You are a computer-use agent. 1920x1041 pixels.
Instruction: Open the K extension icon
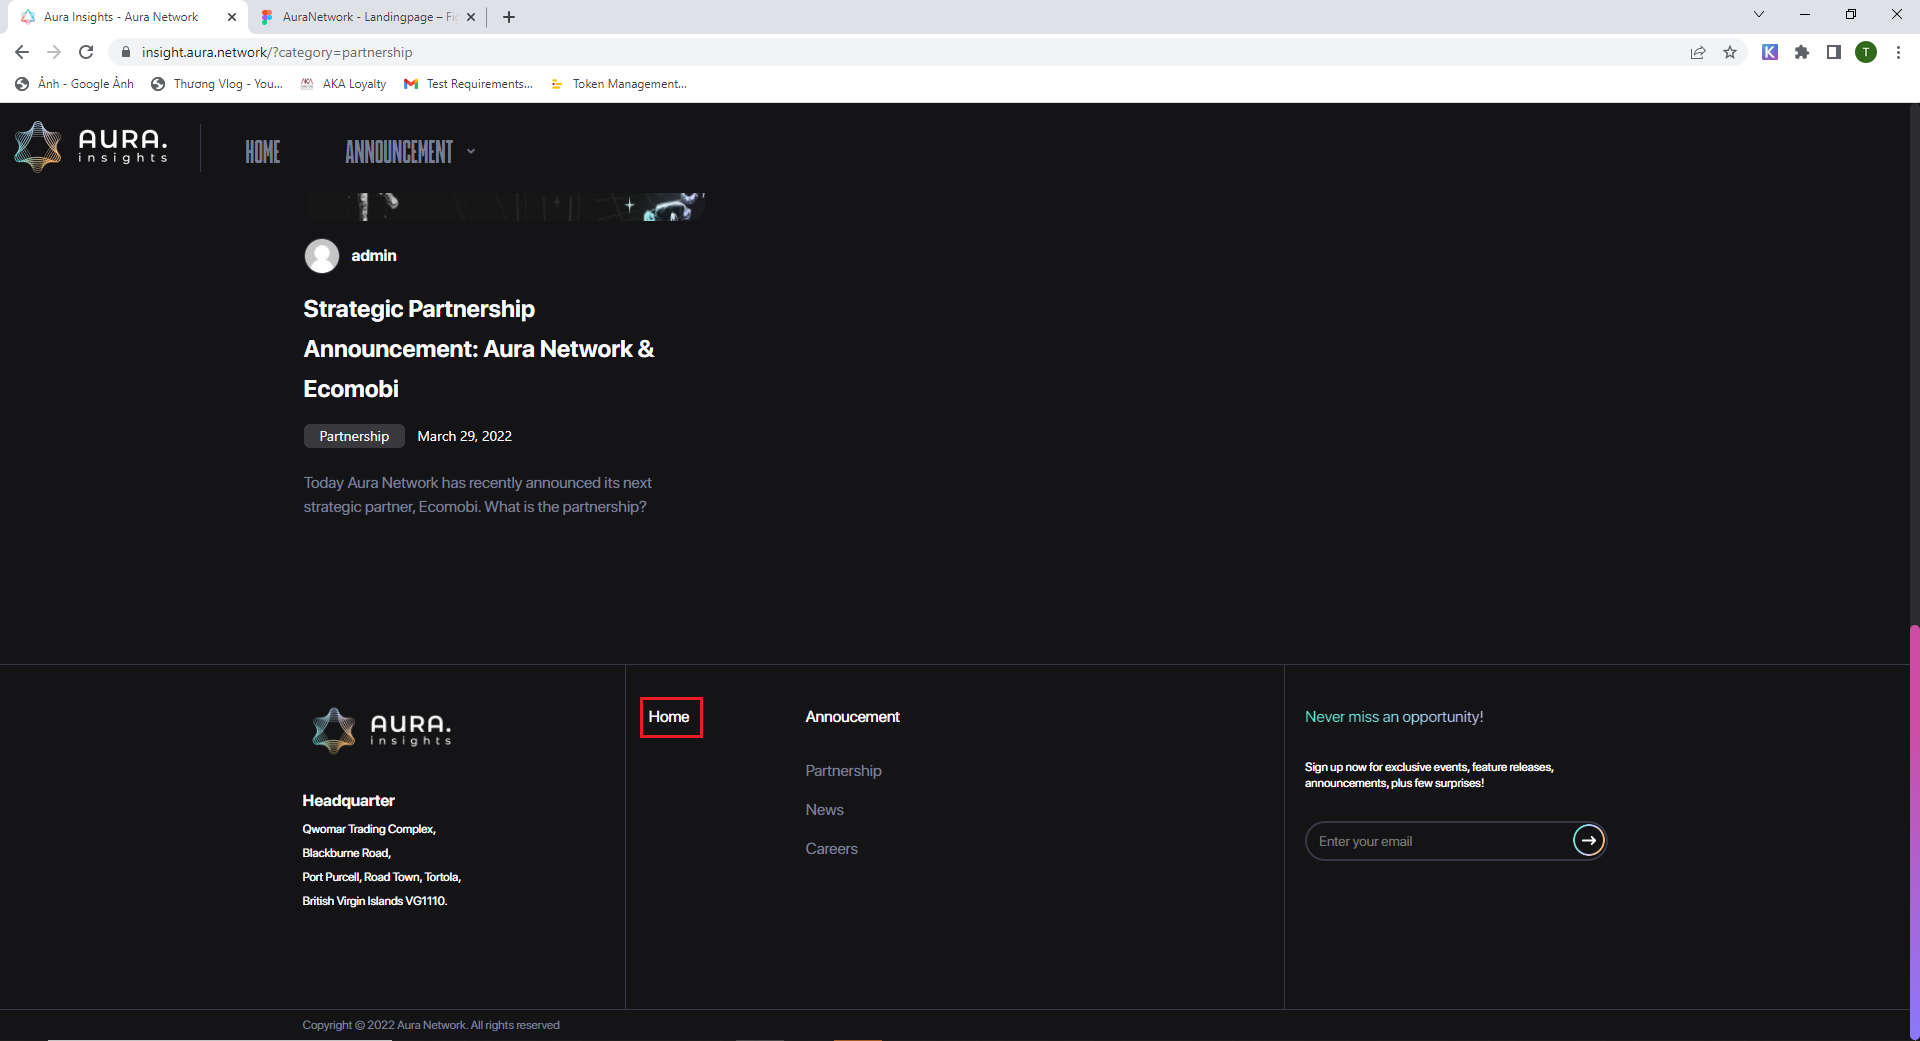(1770, 52)
